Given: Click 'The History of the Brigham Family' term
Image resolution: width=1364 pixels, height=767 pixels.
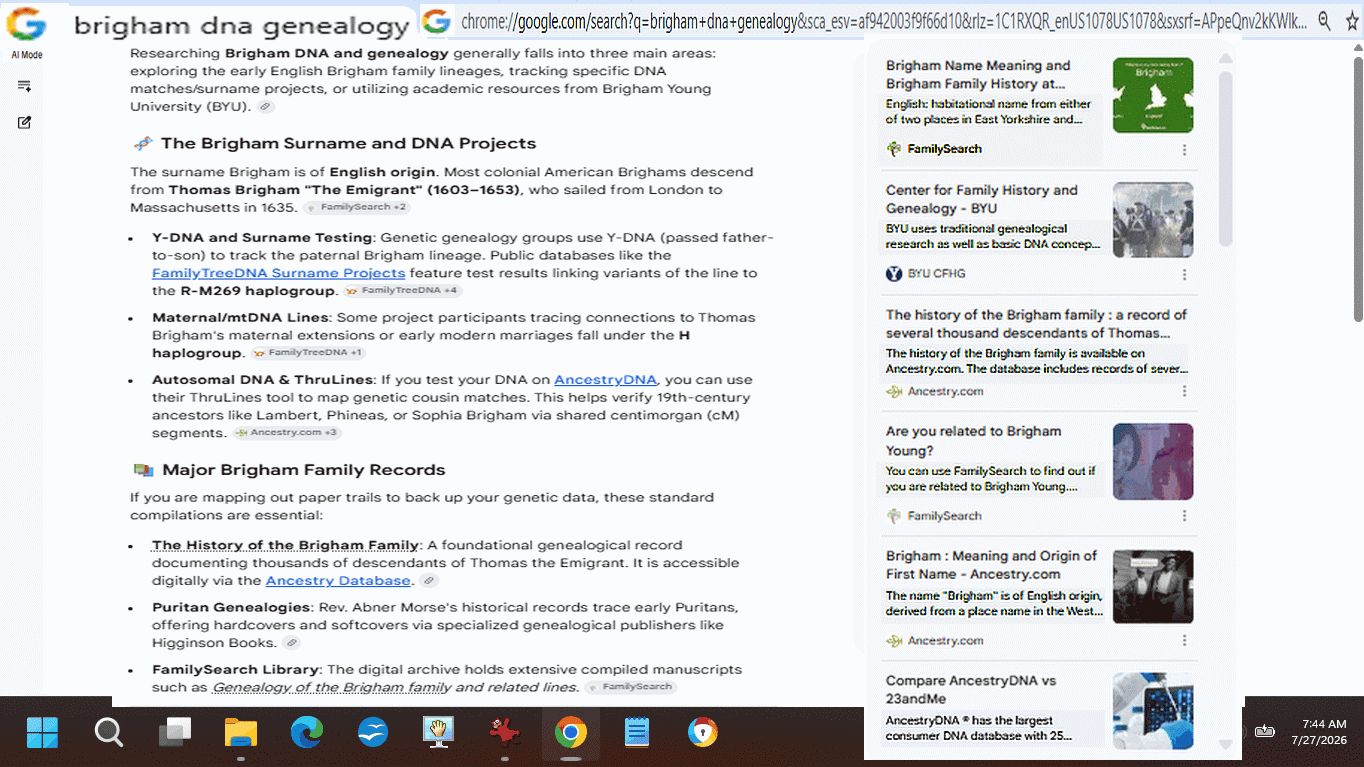Looking at the screenshot, I should (285, 545).
